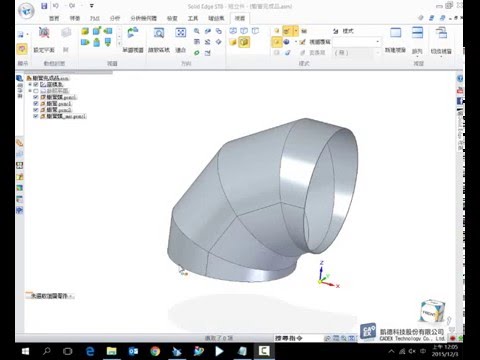Click the Solid Edge application button

coord(26,11)
